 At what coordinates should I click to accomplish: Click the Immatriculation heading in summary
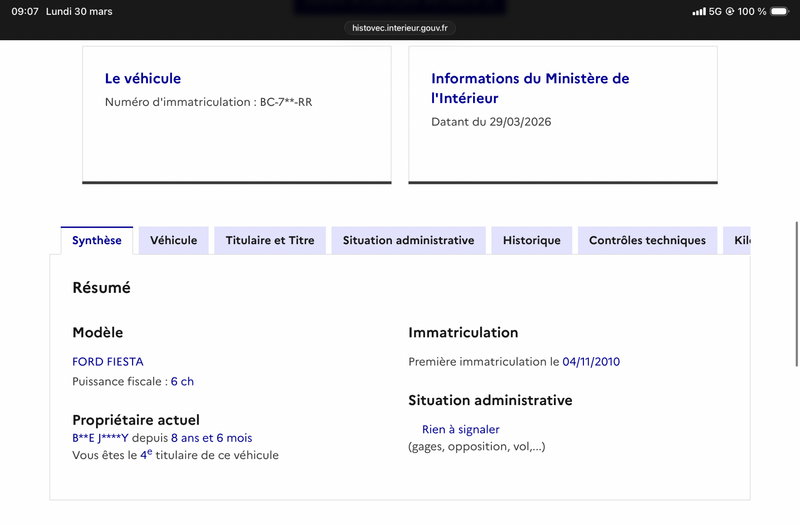coord(463,333)
